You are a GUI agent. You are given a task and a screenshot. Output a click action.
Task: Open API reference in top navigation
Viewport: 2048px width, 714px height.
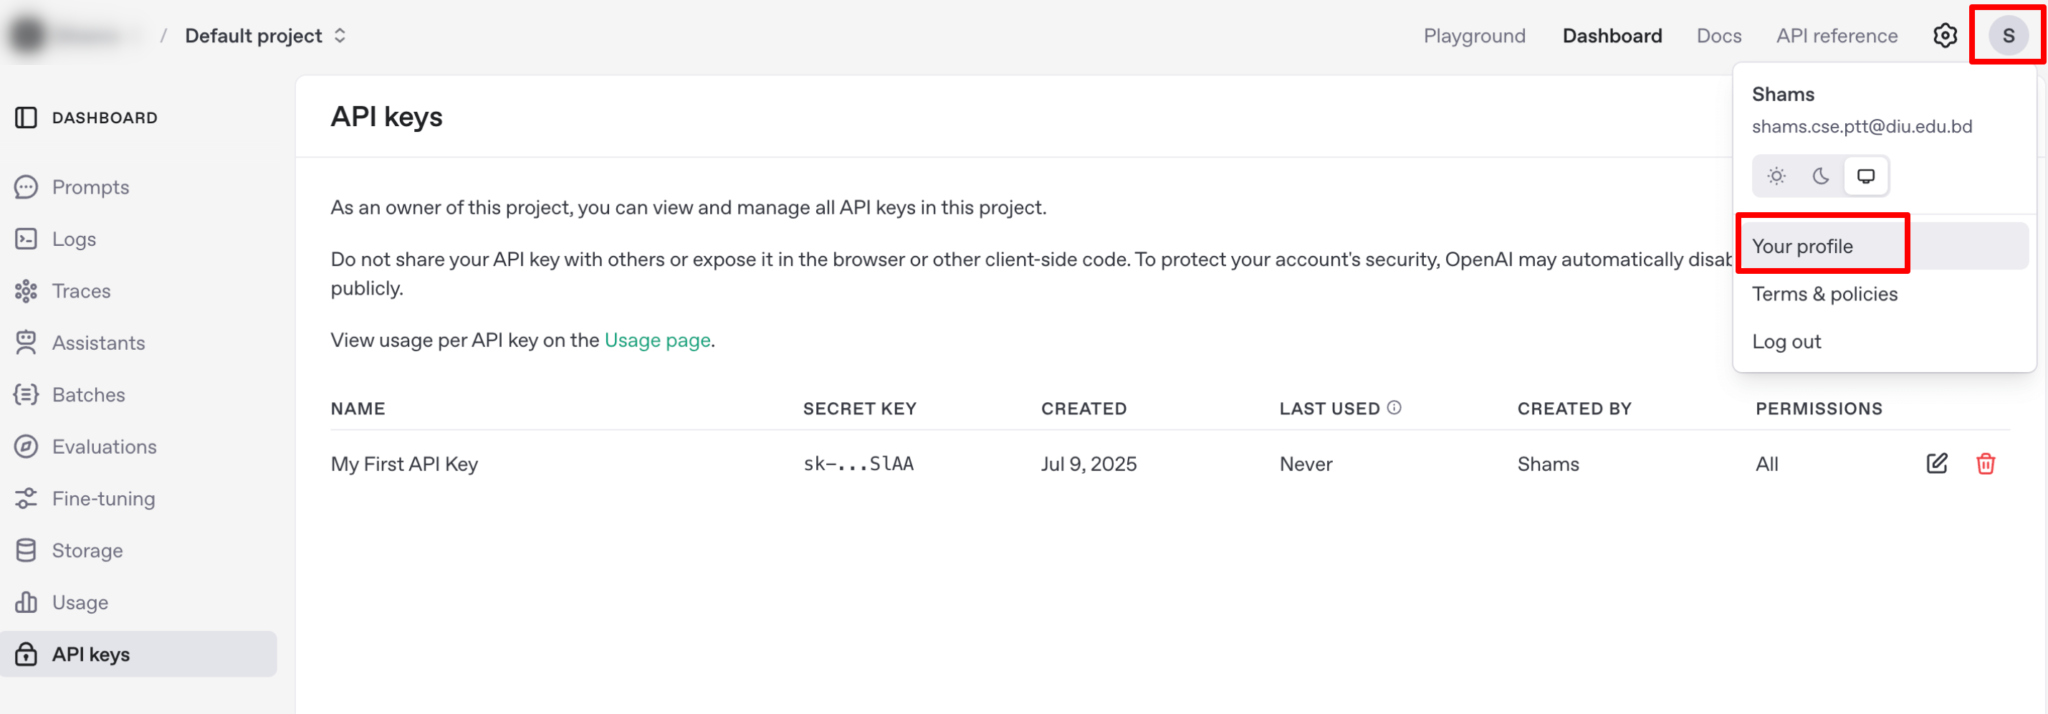point(1836,36)
